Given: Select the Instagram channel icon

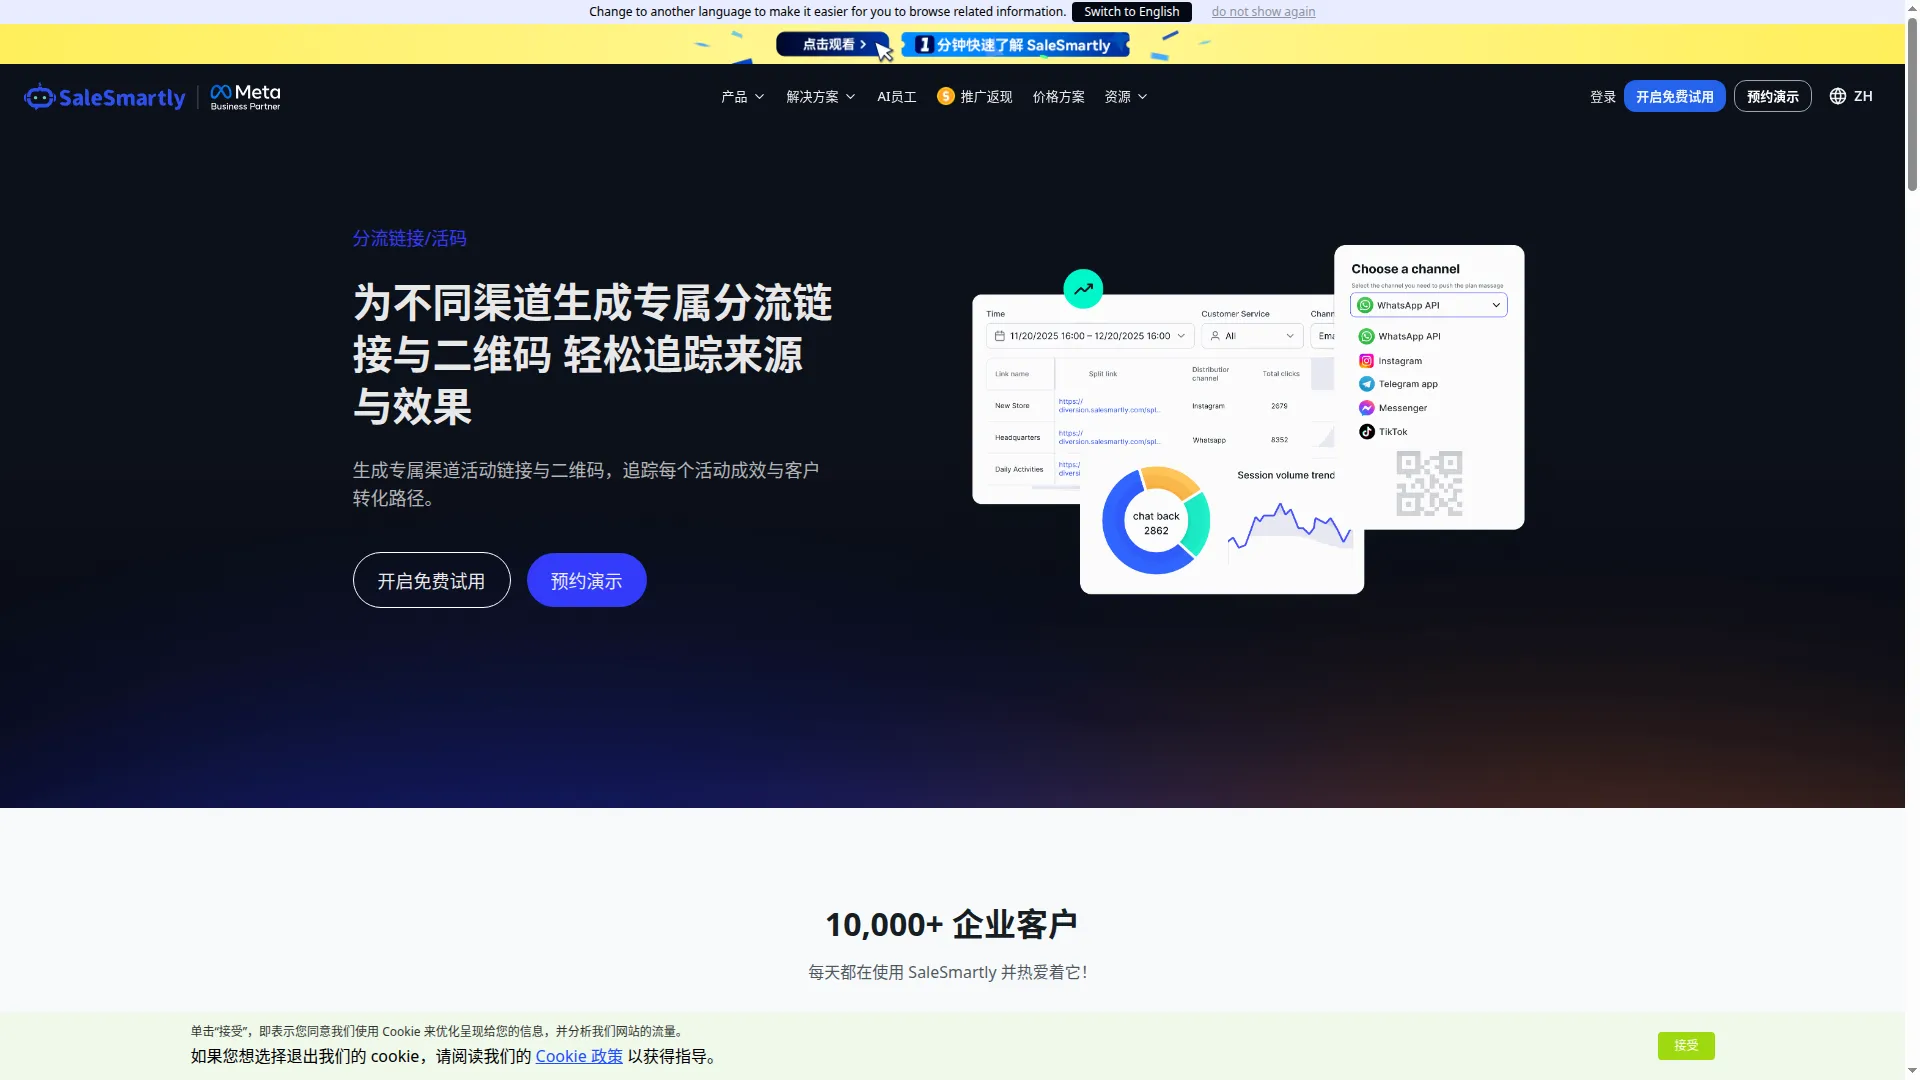Looking at the screenshot, I should (1366, 361).
